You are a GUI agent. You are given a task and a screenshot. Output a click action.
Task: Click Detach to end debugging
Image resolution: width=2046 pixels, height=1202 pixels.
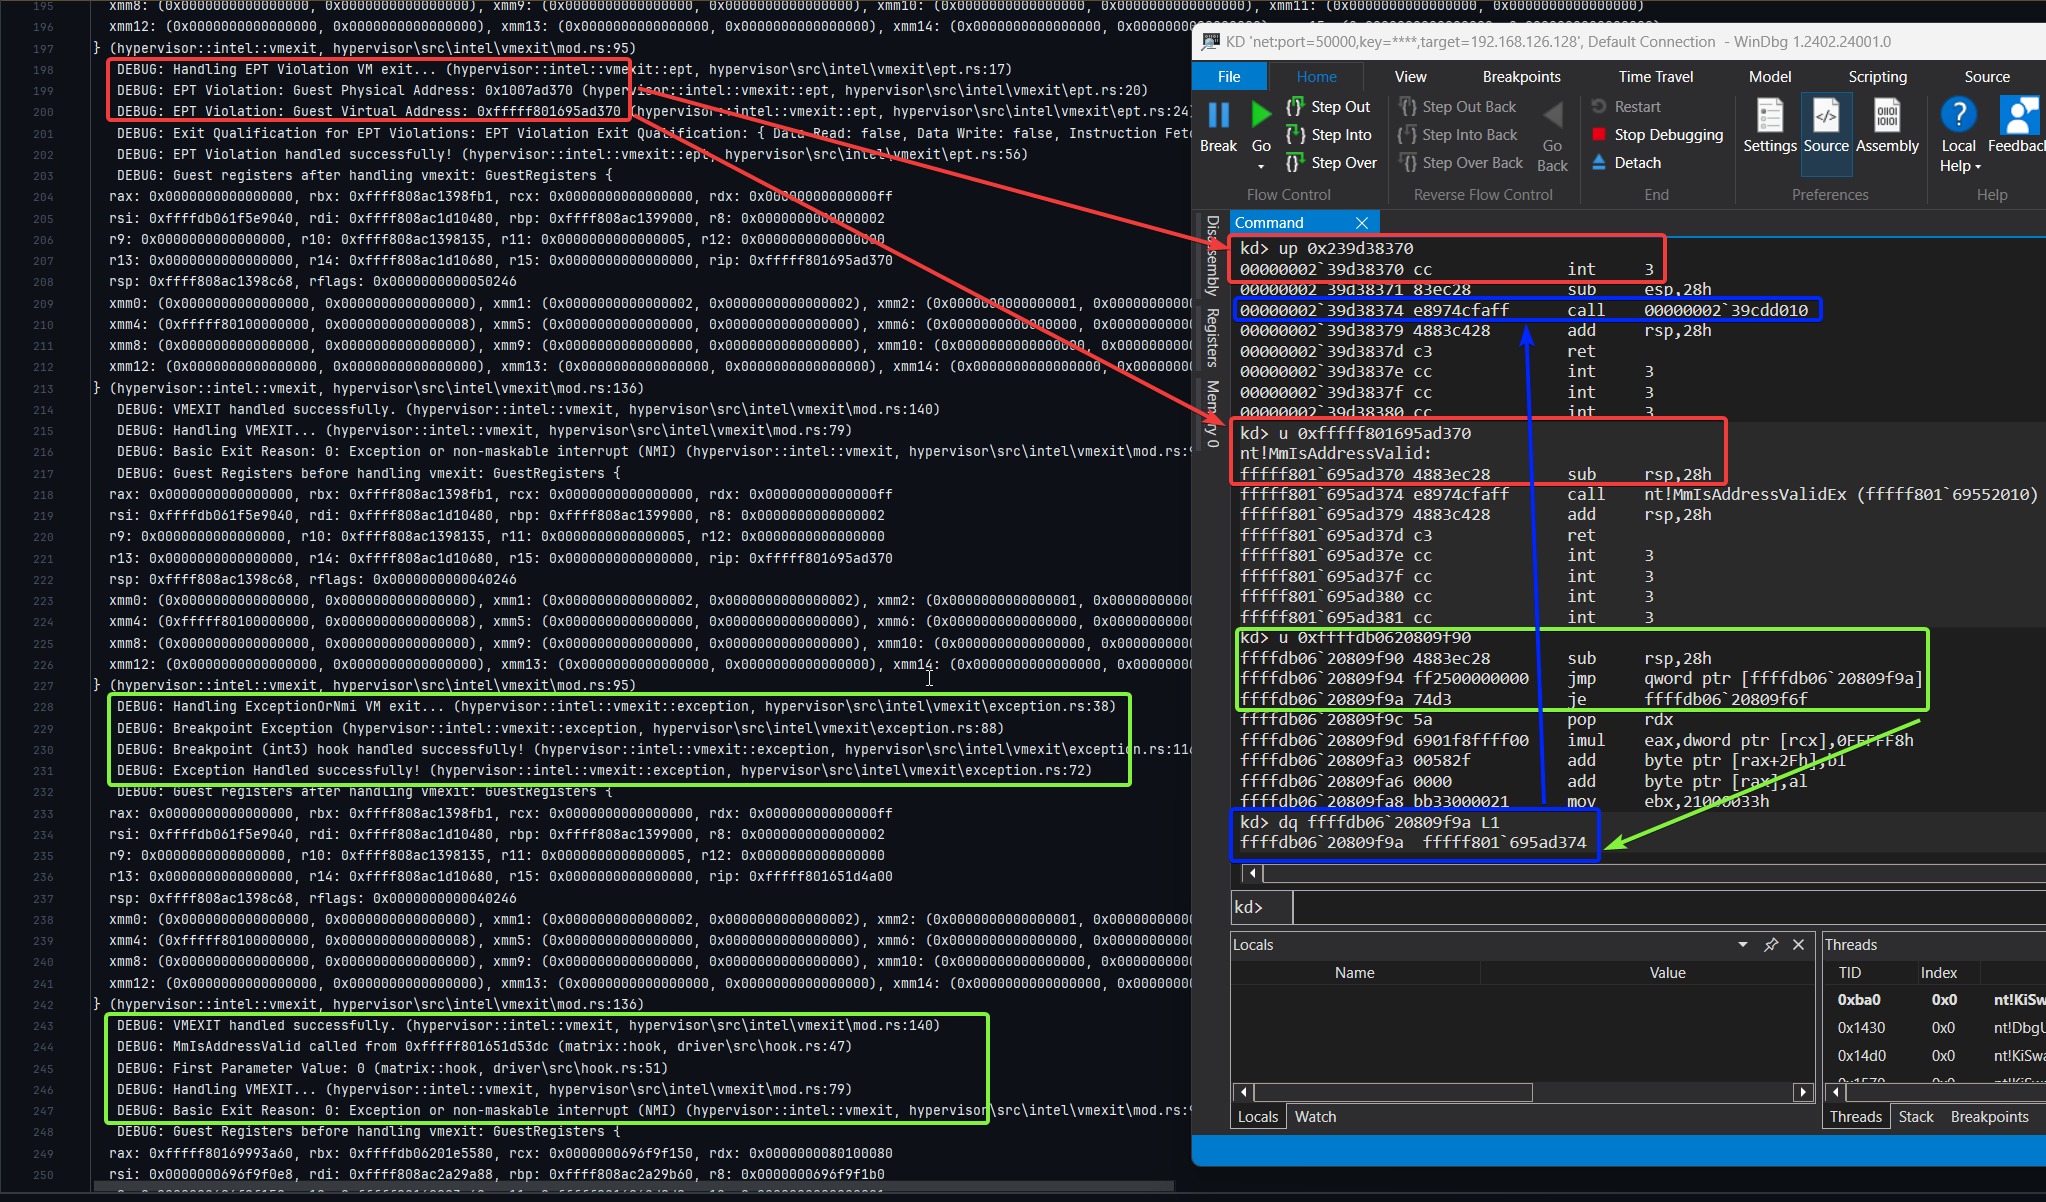tap(1628, 163)
